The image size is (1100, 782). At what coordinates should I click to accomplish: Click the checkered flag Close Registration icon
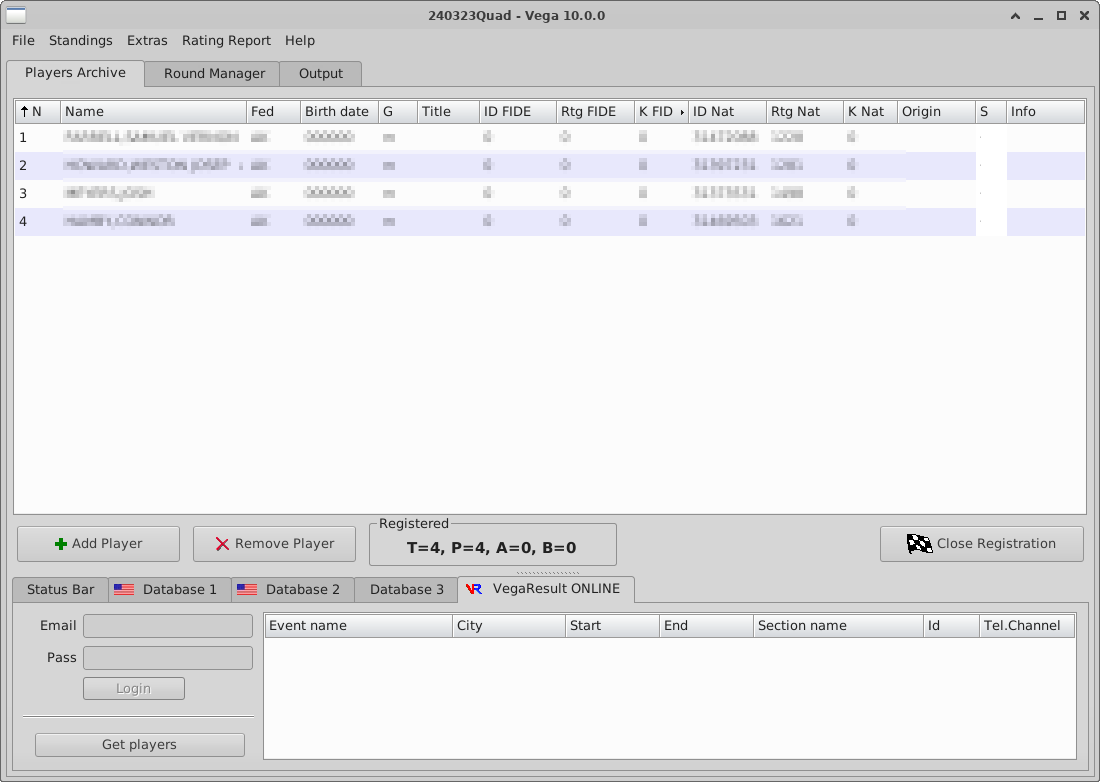point(919,544)
